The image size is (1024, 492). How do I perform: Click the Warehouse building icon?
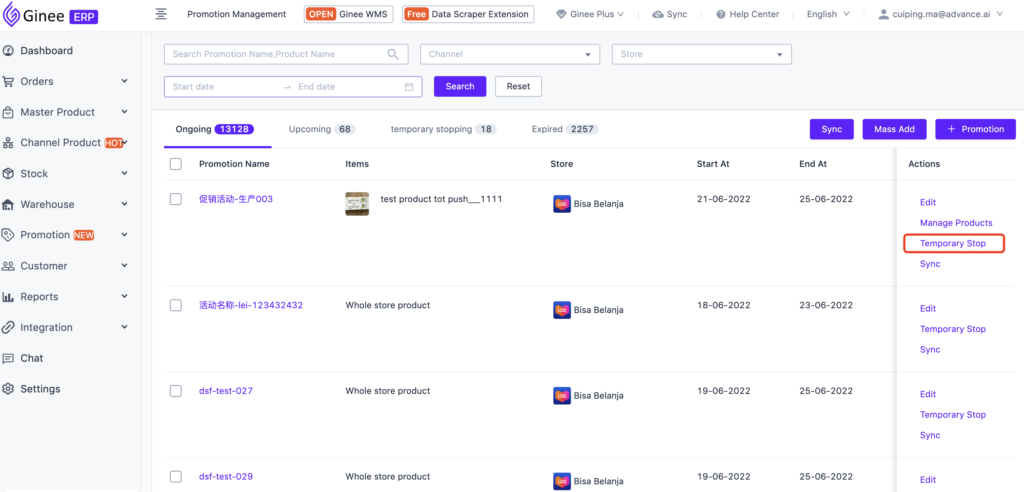[x=8, y=205]
